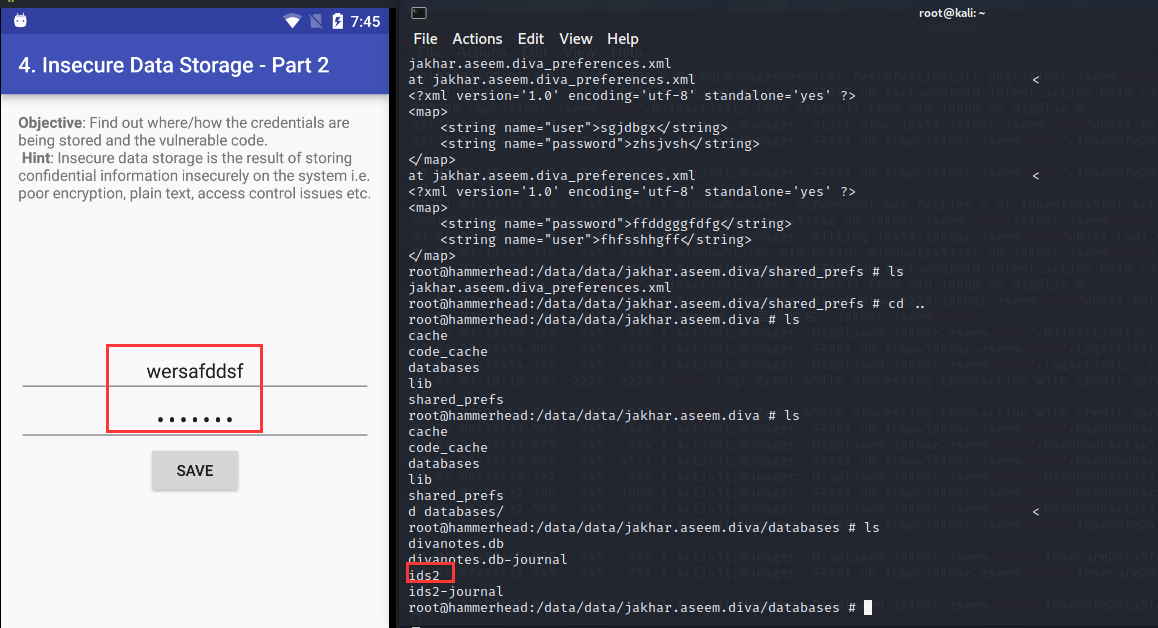The width and height of the screenshot is (1158, 628).
Task: Click the Android debug icon in status bar
Action: (21, 20)
